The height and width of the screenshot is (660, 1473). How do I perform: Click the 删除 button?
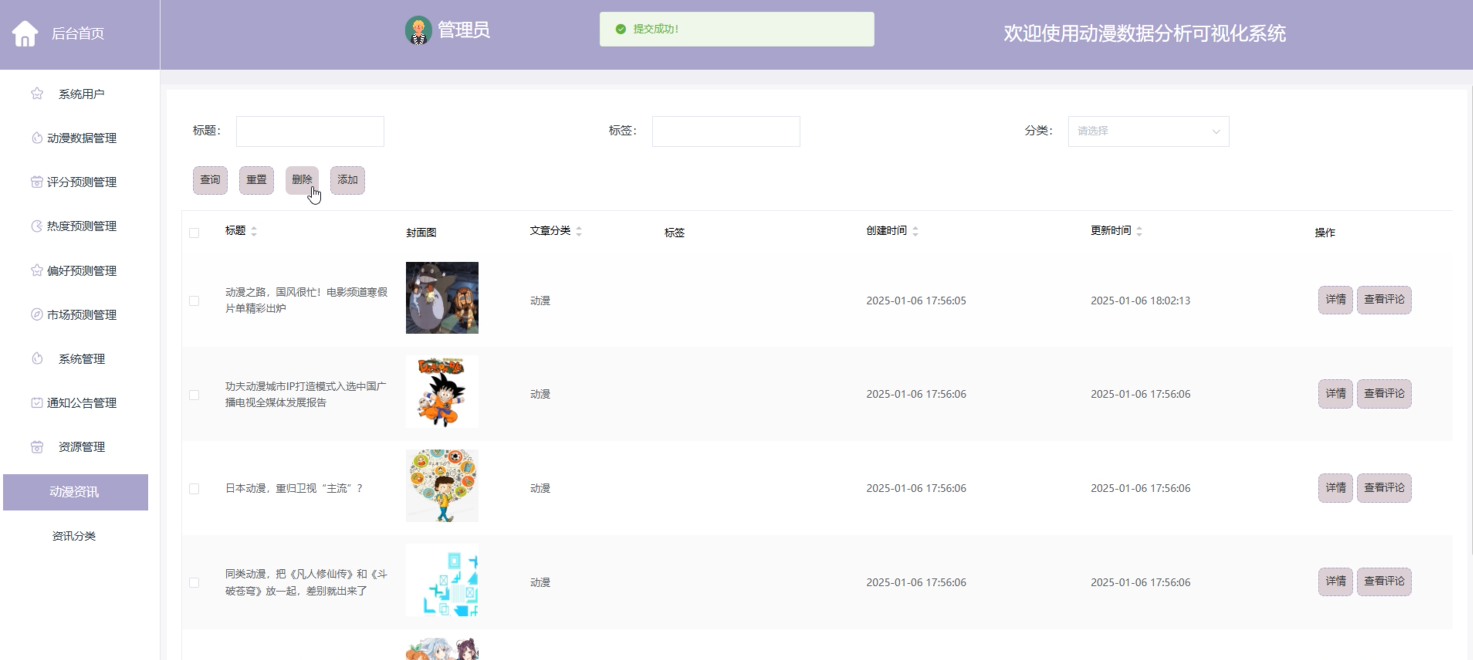click(302, 180)
